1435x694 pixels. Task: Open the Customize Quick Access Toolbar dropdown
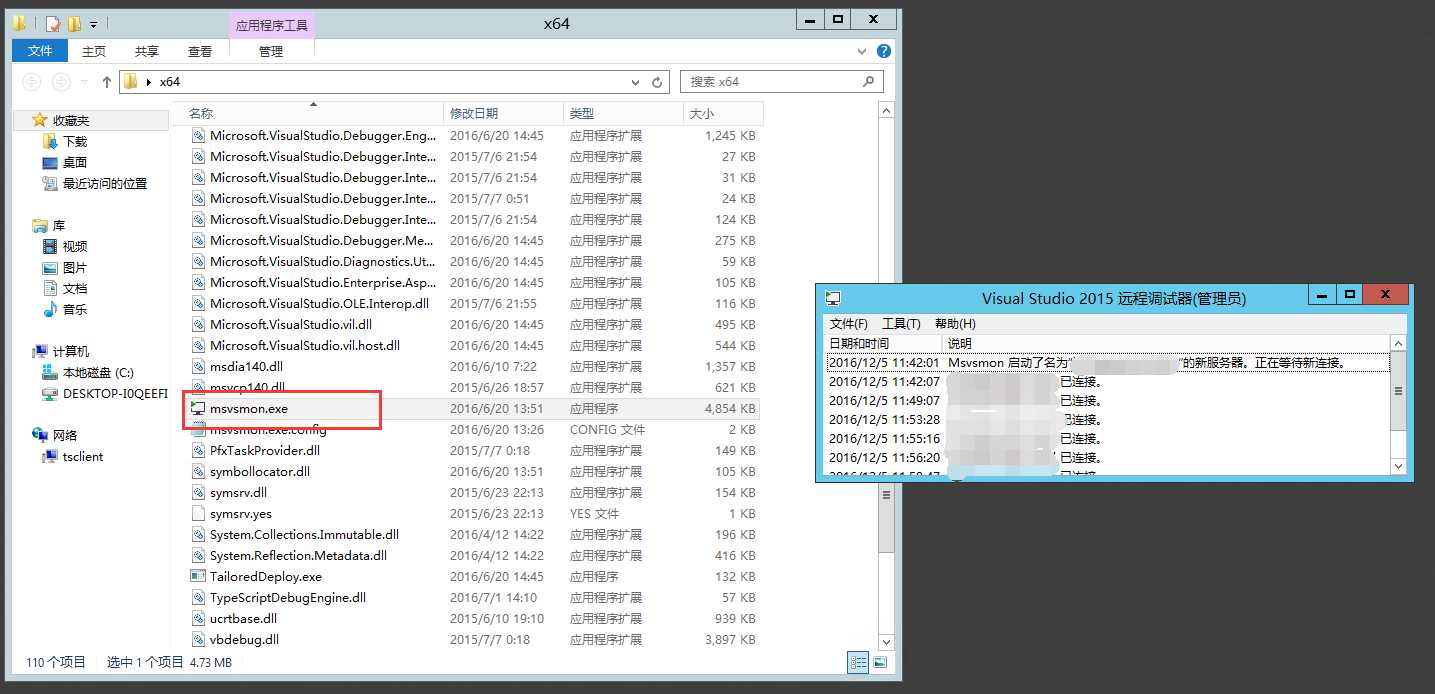tap(94, 23)
